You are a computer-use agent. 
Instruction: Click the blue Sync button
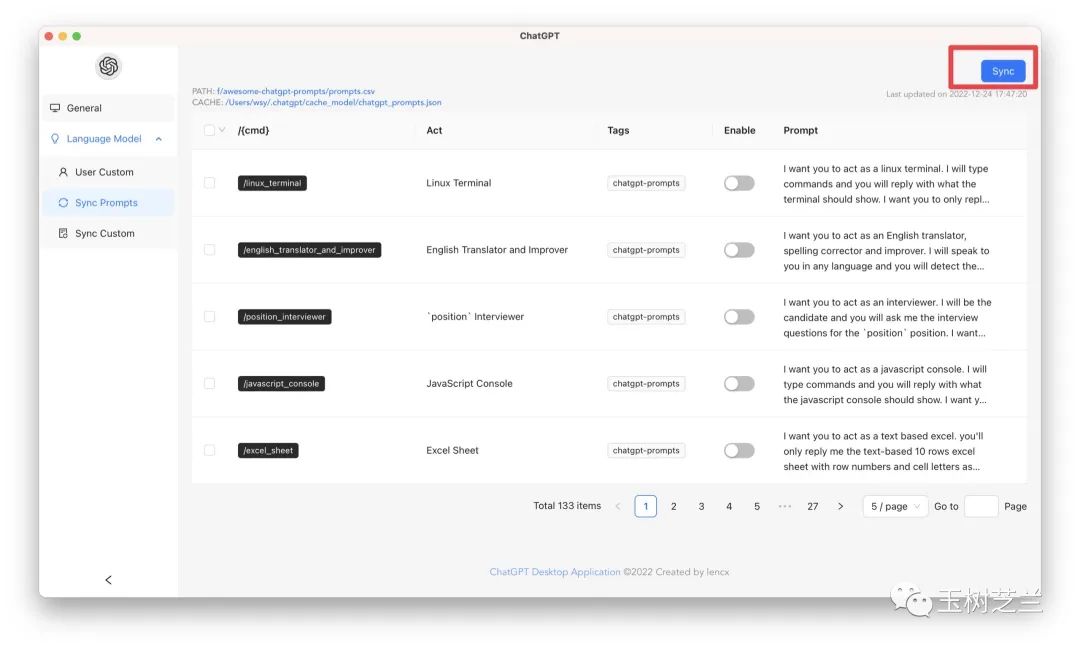pos(1003,71)
